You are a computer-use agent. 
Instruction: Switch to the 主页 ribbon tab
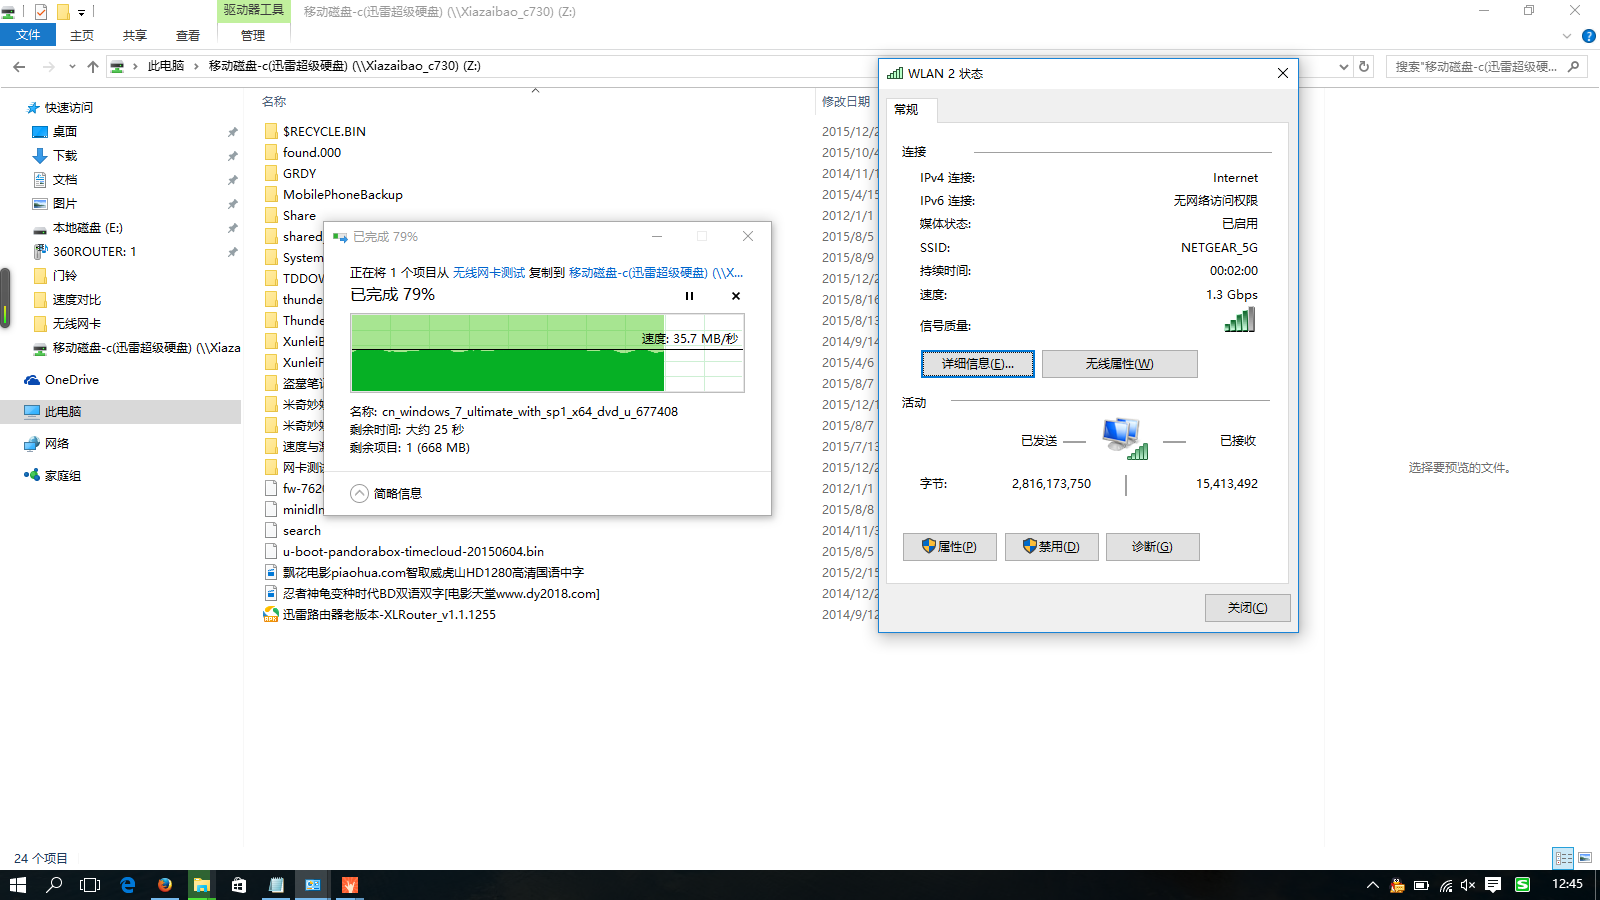[x=82, y=35]
